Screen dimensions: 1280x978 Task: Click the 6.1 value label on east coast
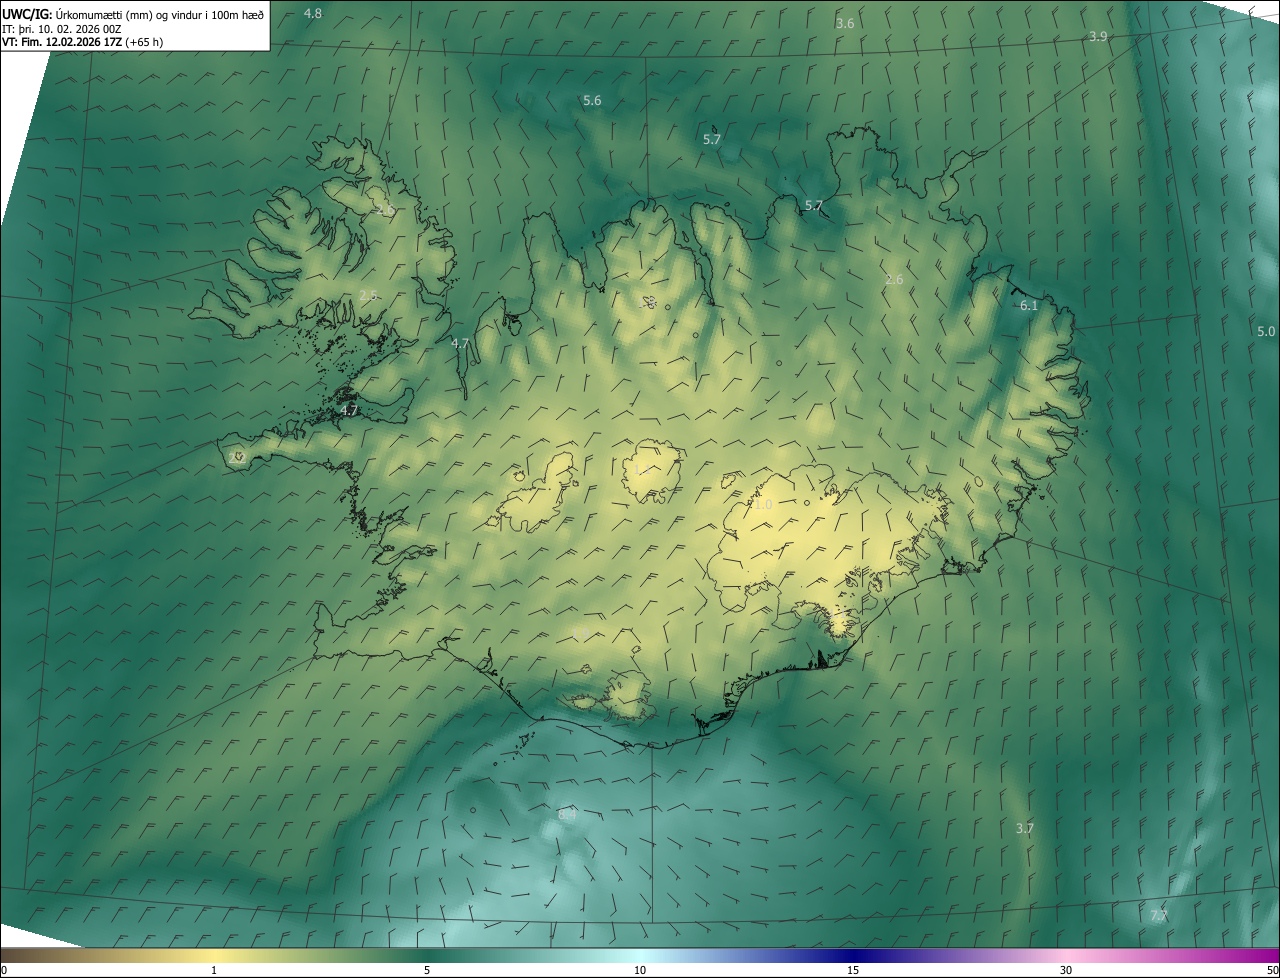point(1029,305)
